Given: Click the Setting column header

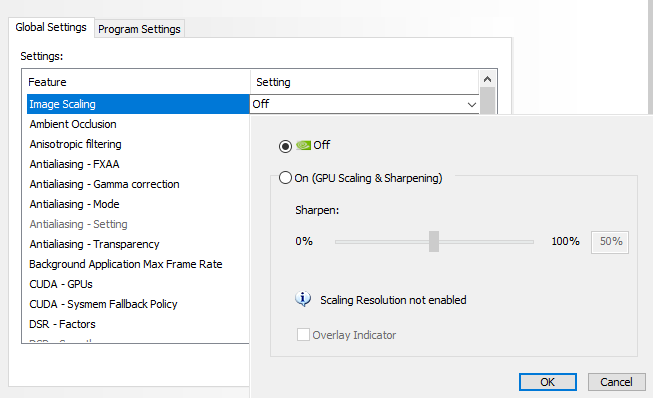Looking at the screenshot, I should 365,82.
